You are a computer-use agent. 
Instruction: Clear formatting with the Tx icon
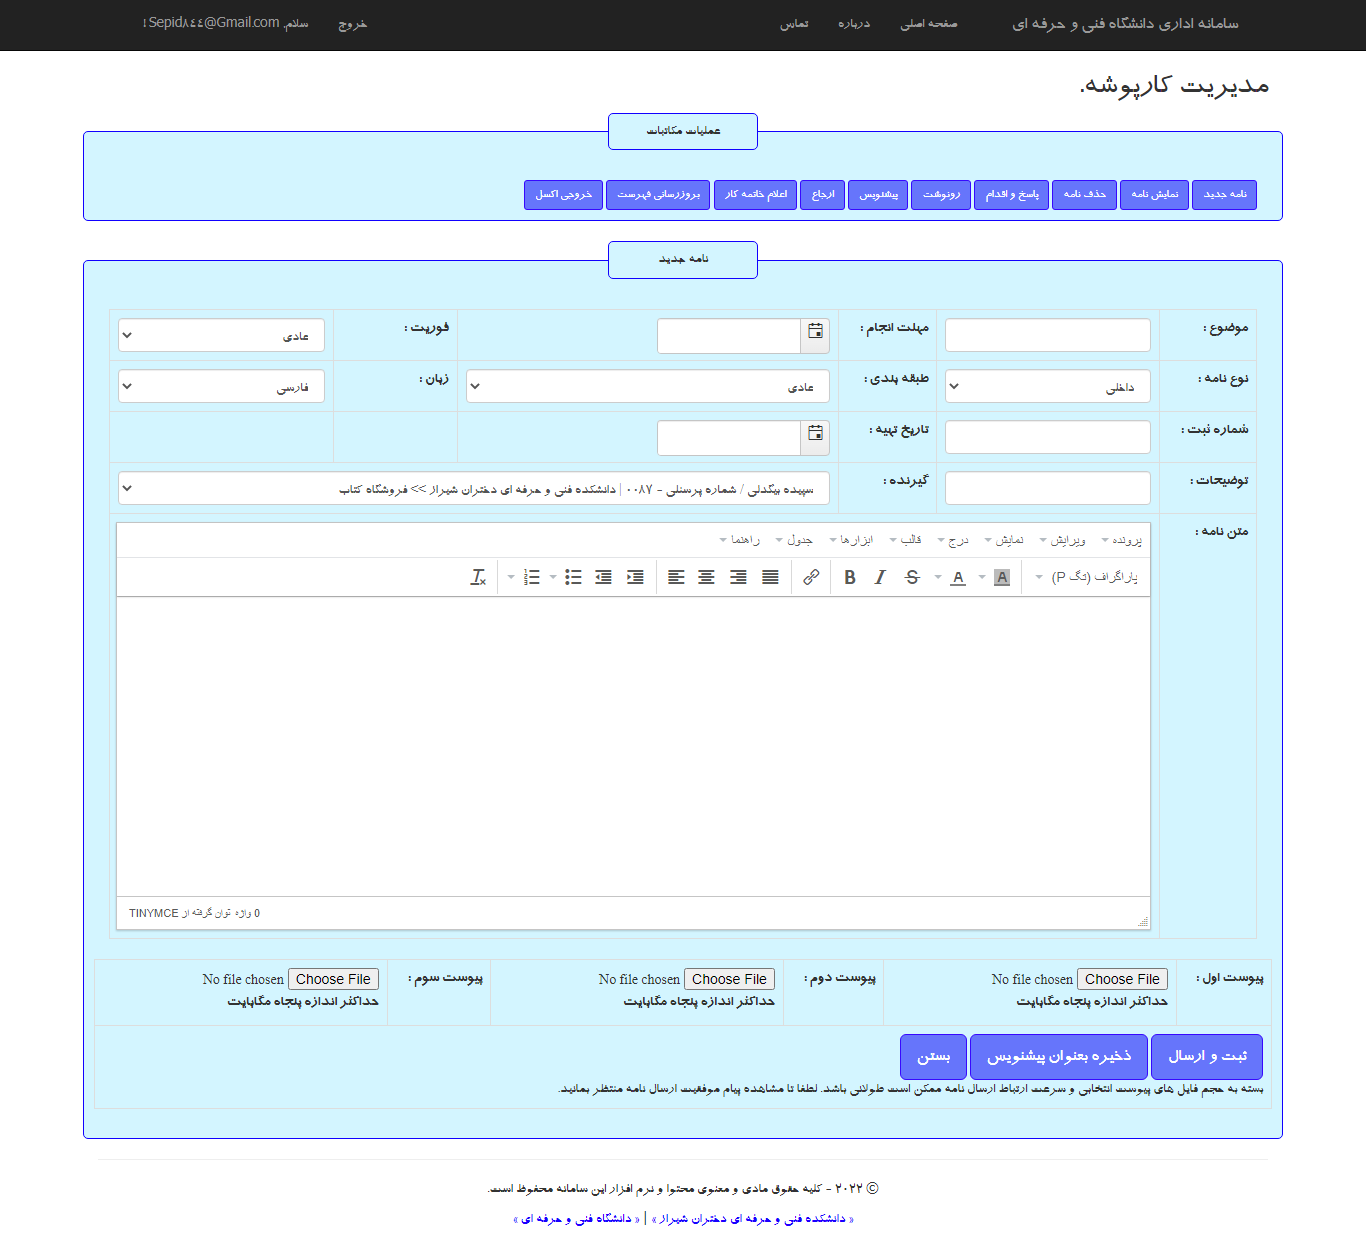click(478, 577)
